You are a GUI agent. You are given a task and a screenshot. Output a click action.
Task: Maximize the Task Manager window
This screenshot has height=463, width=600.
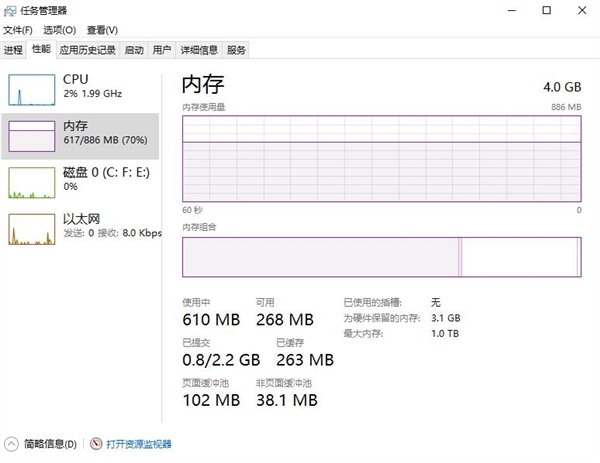pos(547,11)
